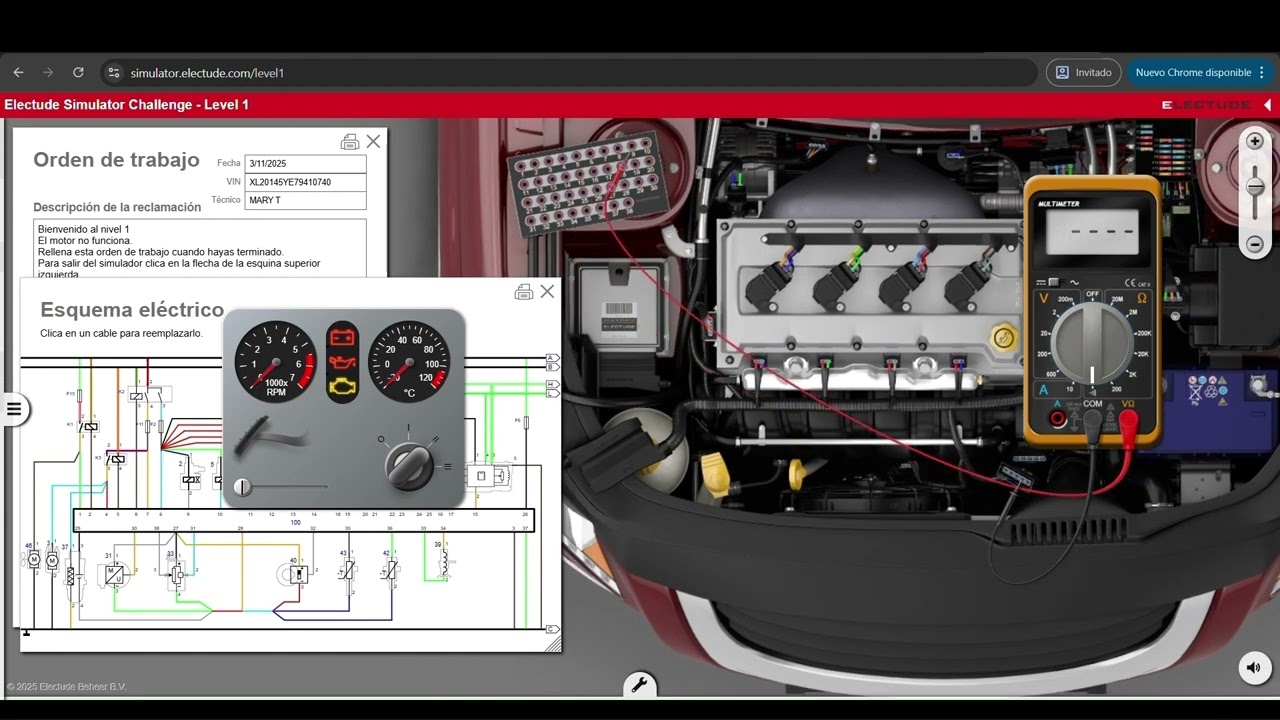Viewport: 1280px width, 720px height.
Task: Select the 20M ohm range
Action: coord(1118,299)
